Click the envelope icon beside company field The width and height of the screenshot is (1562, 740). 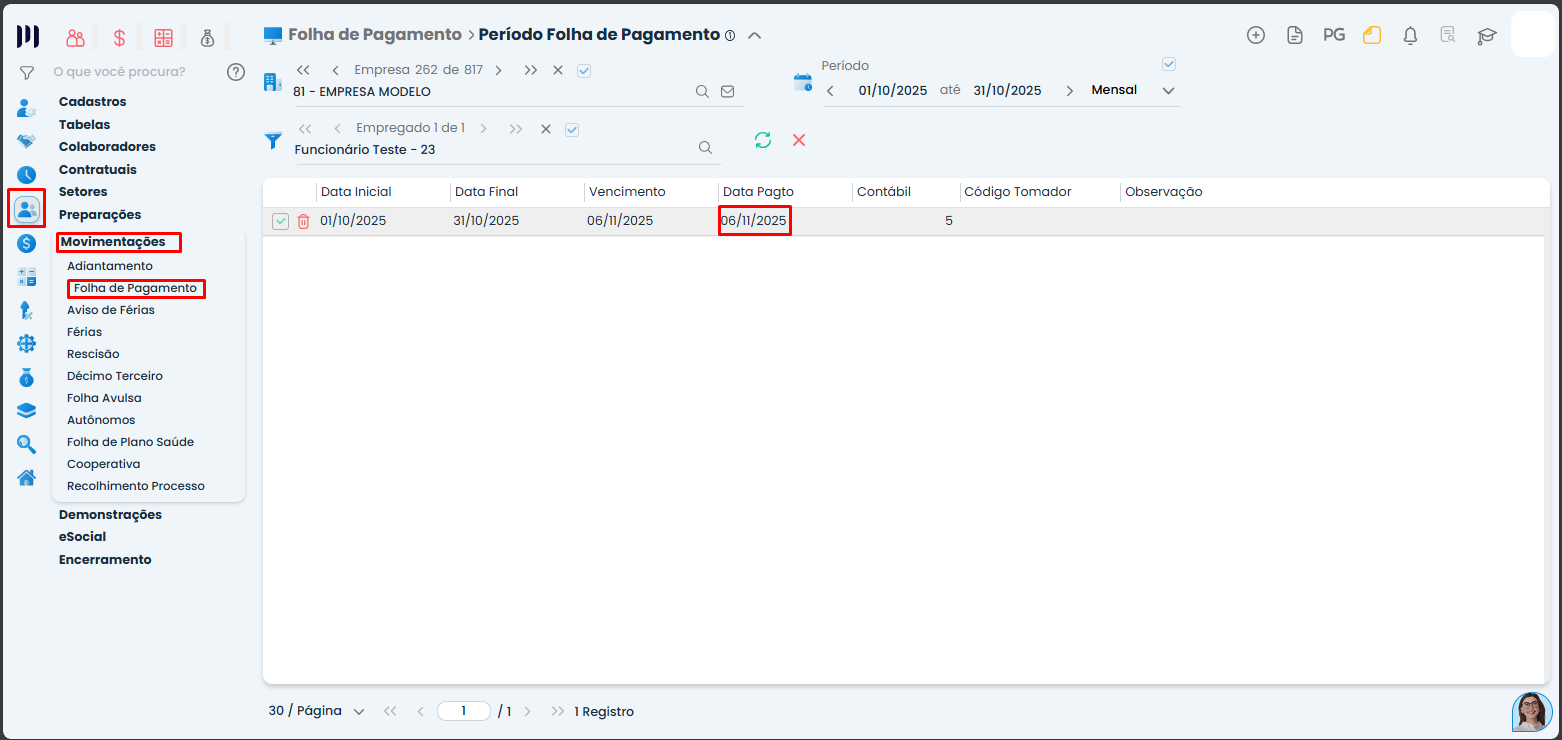(x=727, y=91)
